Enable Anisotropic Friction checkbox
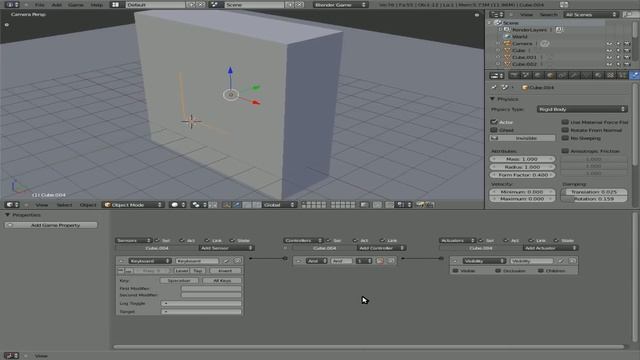Viewport: 640px width, 360px height. (565, 151)
